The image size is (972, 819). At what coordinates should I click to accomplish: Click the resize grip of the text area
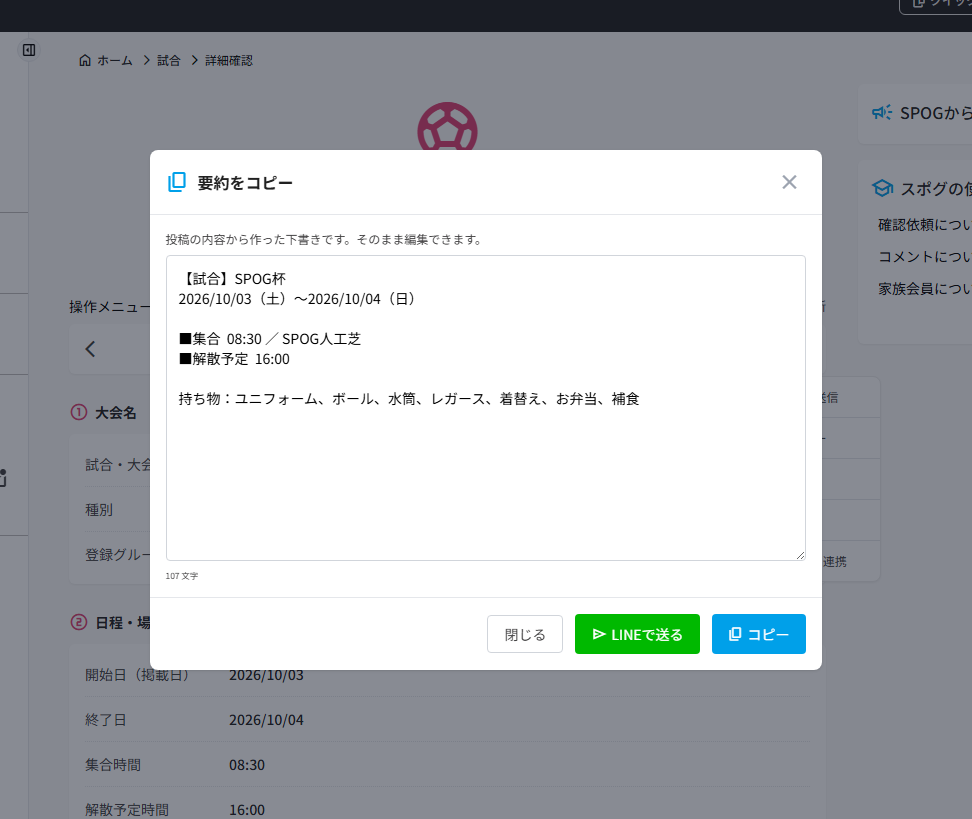click(800, 555)
